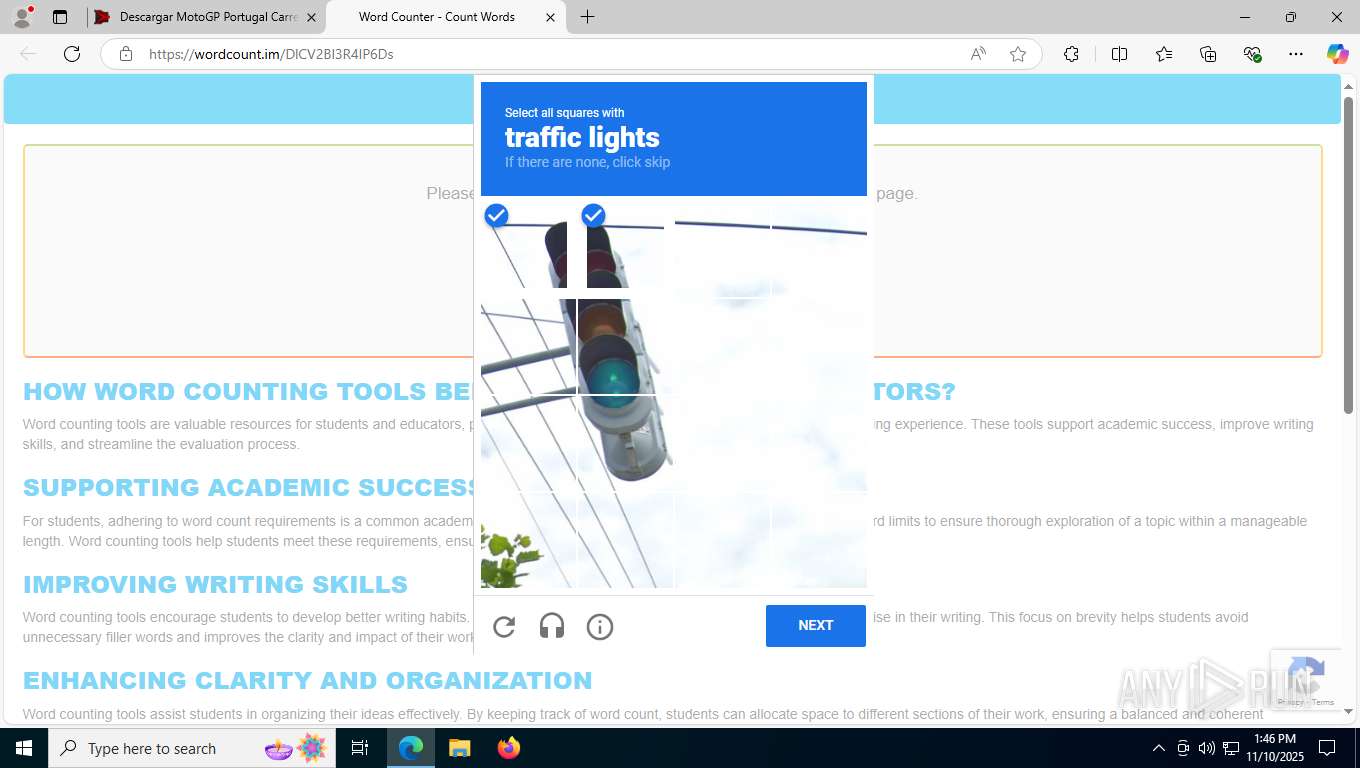
Task: Click the browser Back arrow
Action: (x=28, y=54)
